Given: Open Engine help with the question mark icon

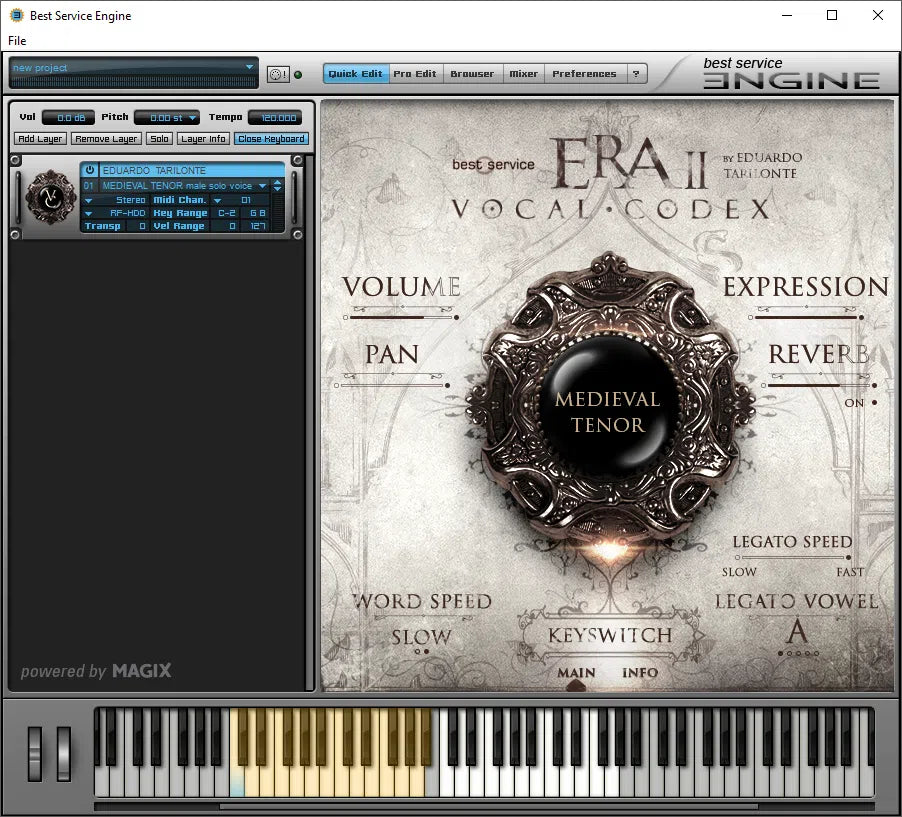Looking at the screenshot, I should pos(637,73).
